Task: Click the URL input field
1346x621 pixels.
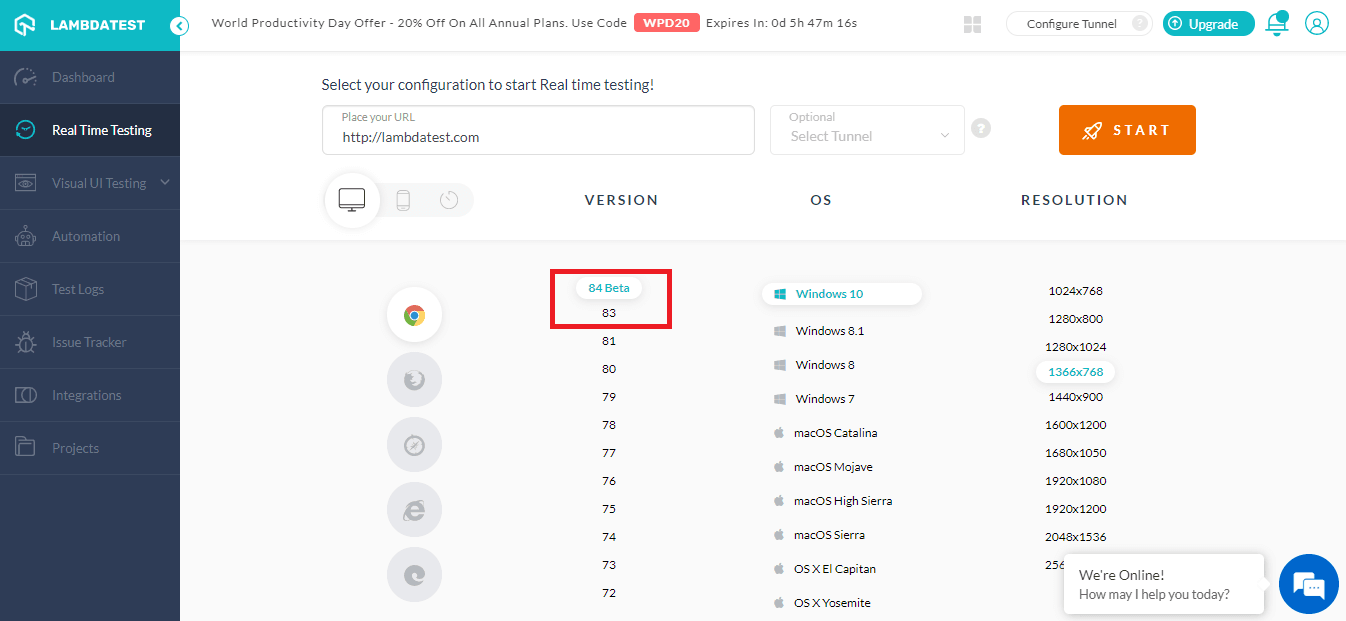Action: (x=538, y=135)
